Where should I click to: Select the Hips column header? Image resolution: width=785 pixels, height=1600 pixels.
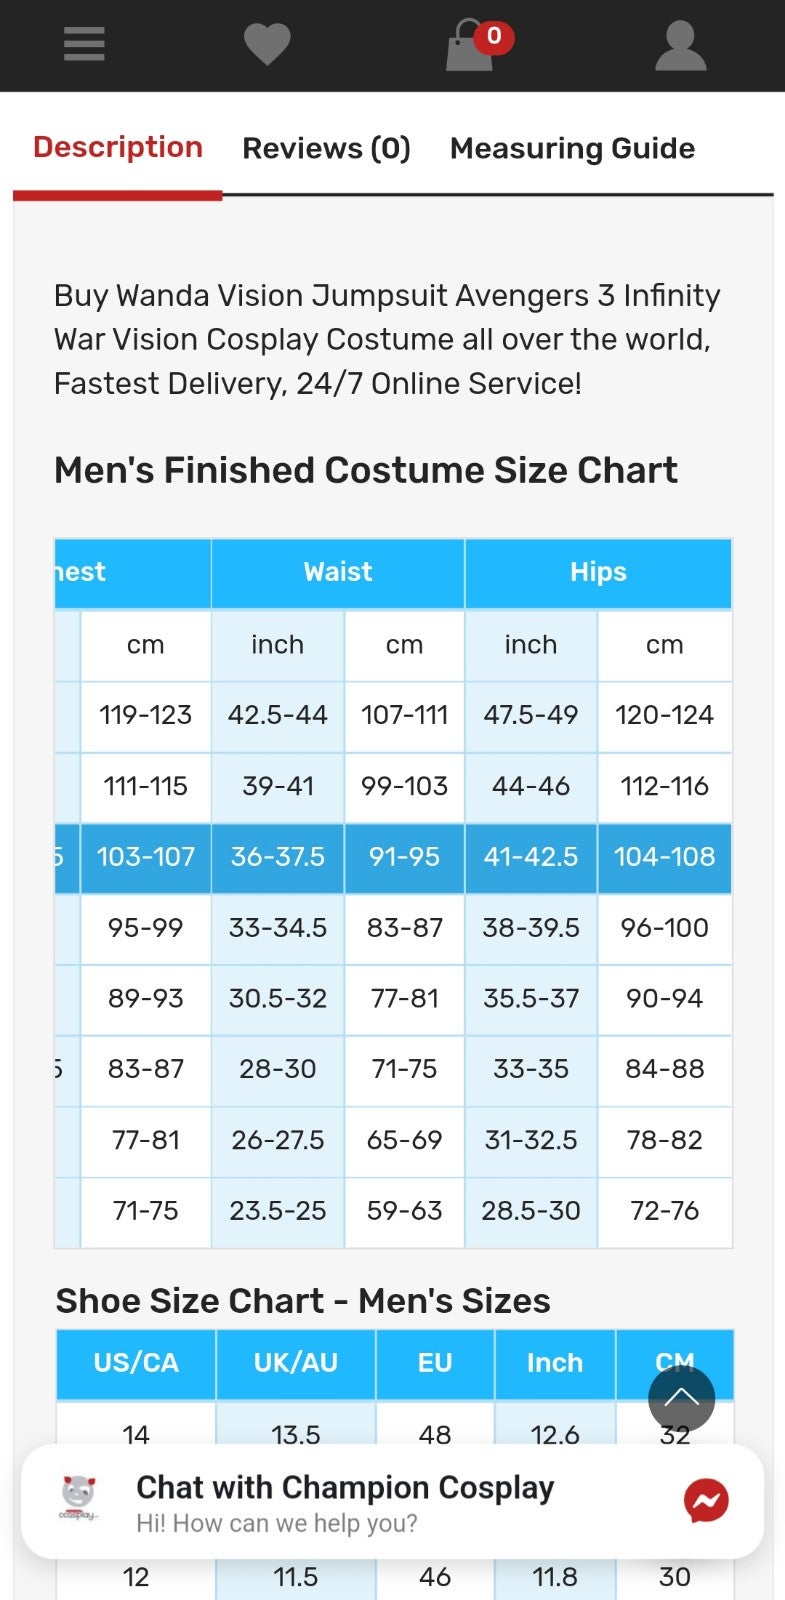click(x=598, y=573)
